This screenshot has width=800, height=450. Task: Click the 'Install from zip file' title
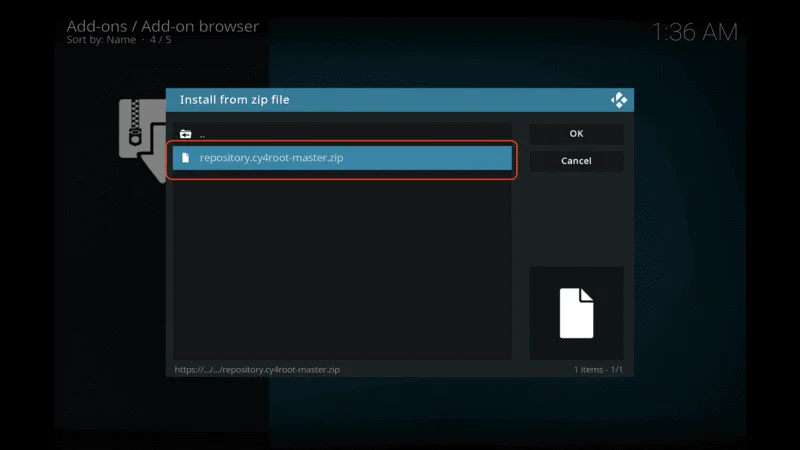pos(235,99)
